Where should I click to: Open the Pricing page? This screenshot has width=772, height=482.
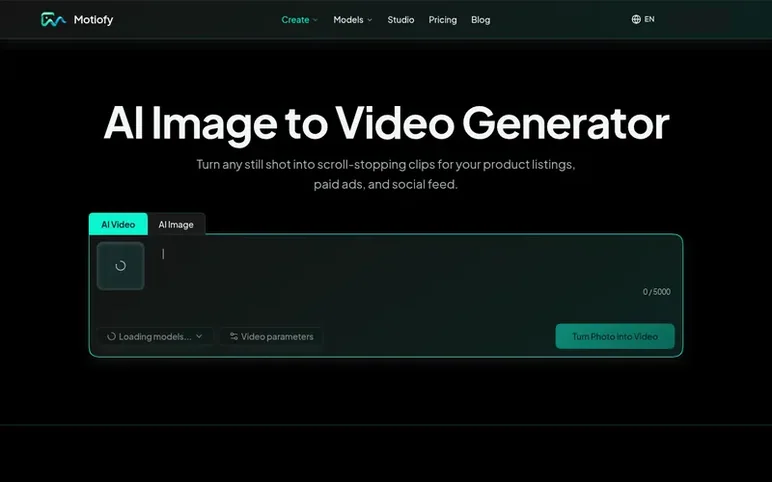point(442,20)
